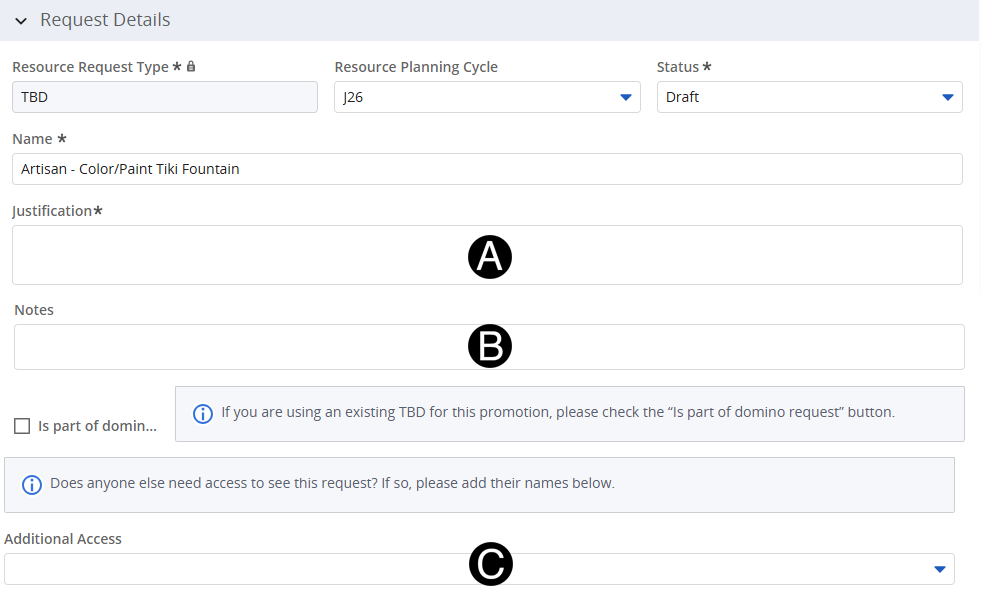Click the lock icon beside Resource Request Type
The height and width of the screenshot is (597, 981).
pos(191,67)
